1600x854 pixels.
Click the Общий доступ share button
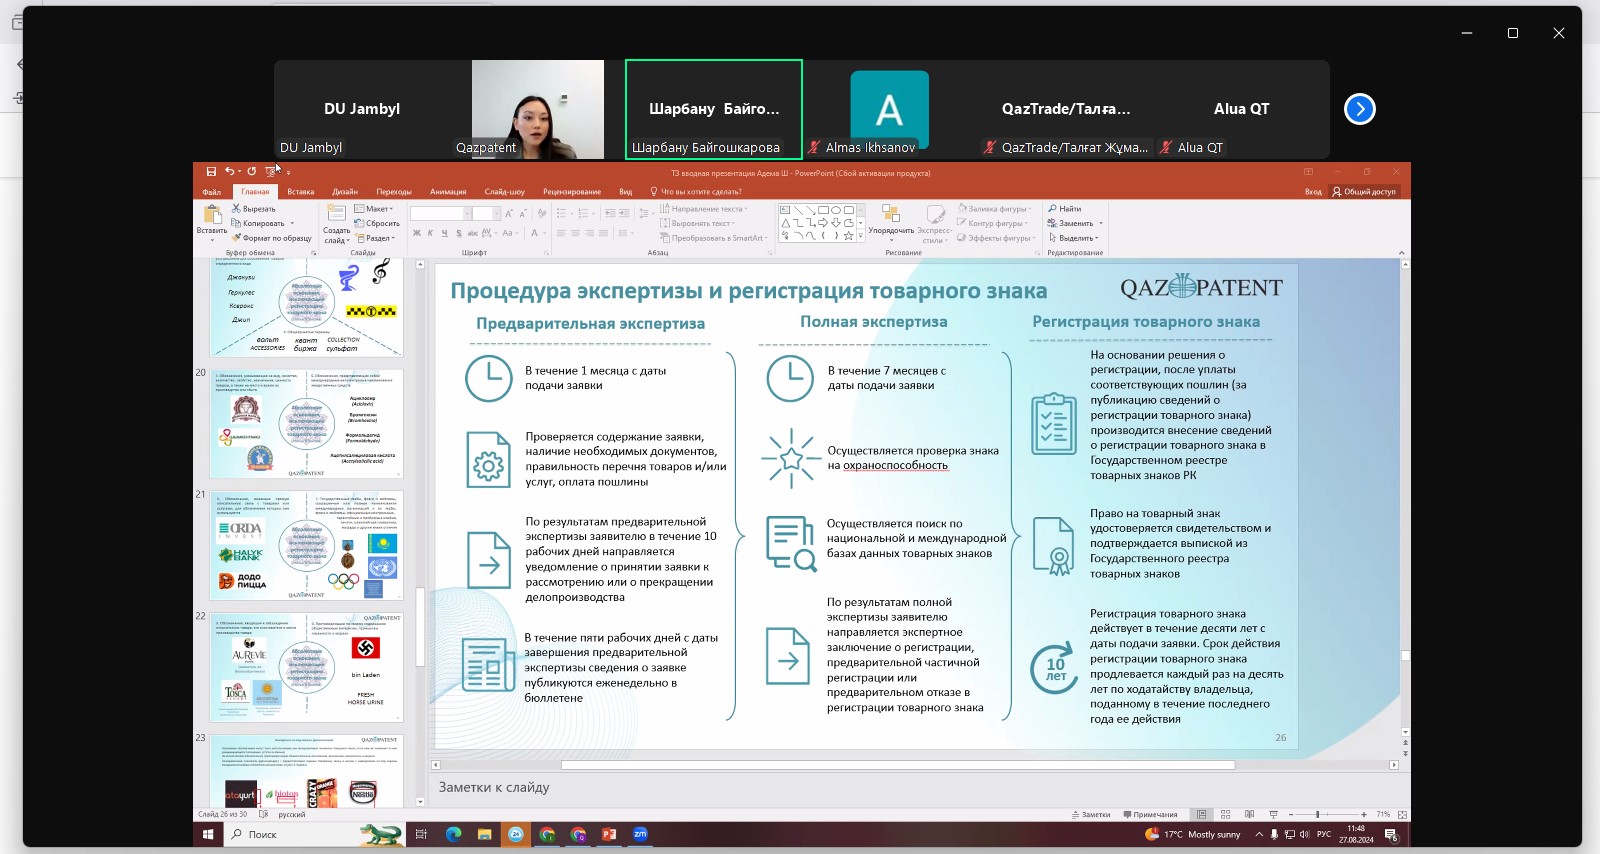pyautogui.click(x=1364, y=192)
